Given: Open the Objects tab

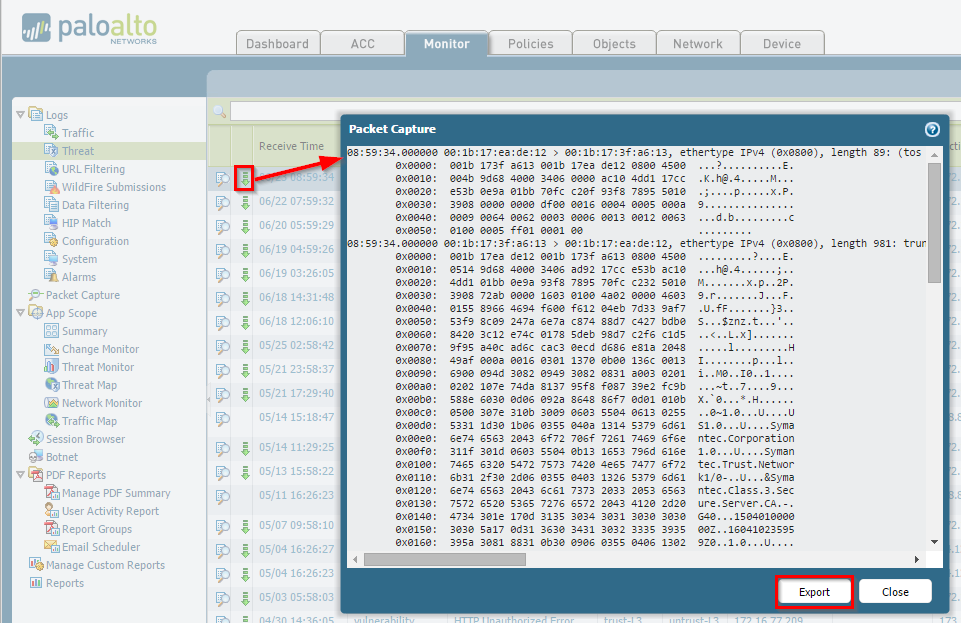Looking at the screenshot, I should [614, 43].
